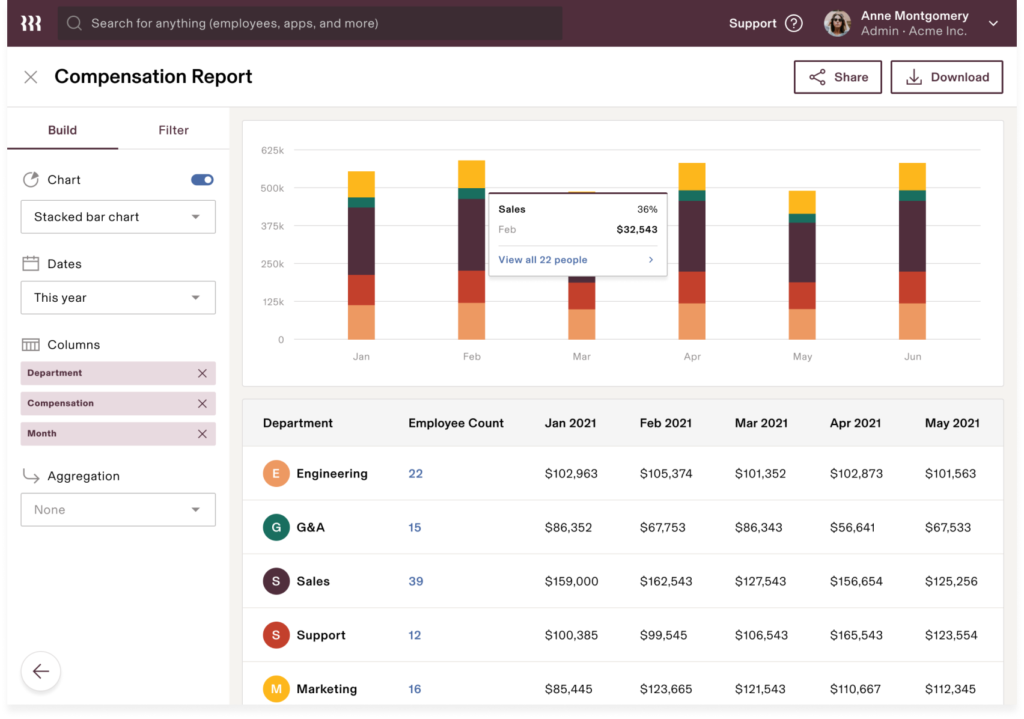The image size is (1024, 719).
Task: Click the View all 22 people link
Action: click(x=542, y=259)
